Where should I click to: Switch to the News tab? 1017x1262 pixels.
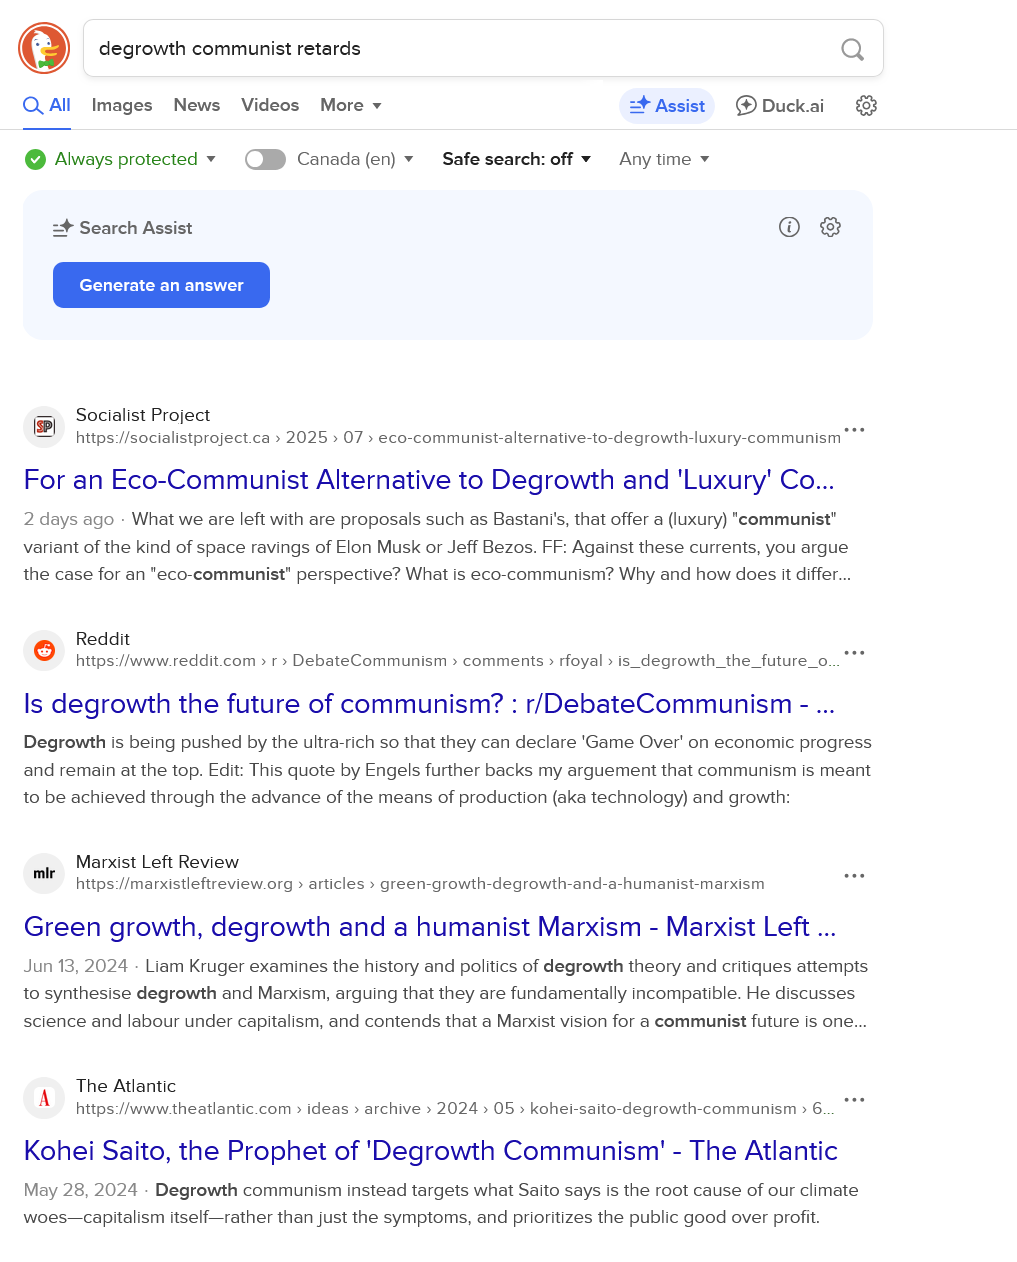click(x=197, y=105)
